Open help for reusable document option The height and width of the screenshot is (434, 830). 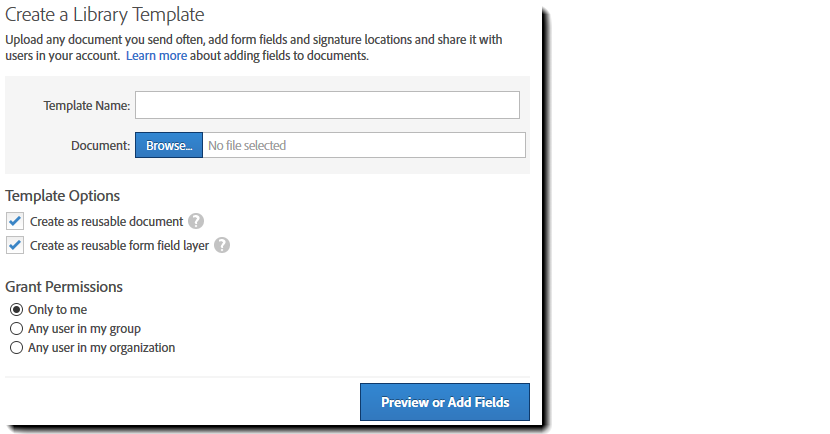click(x=196, y=221)
